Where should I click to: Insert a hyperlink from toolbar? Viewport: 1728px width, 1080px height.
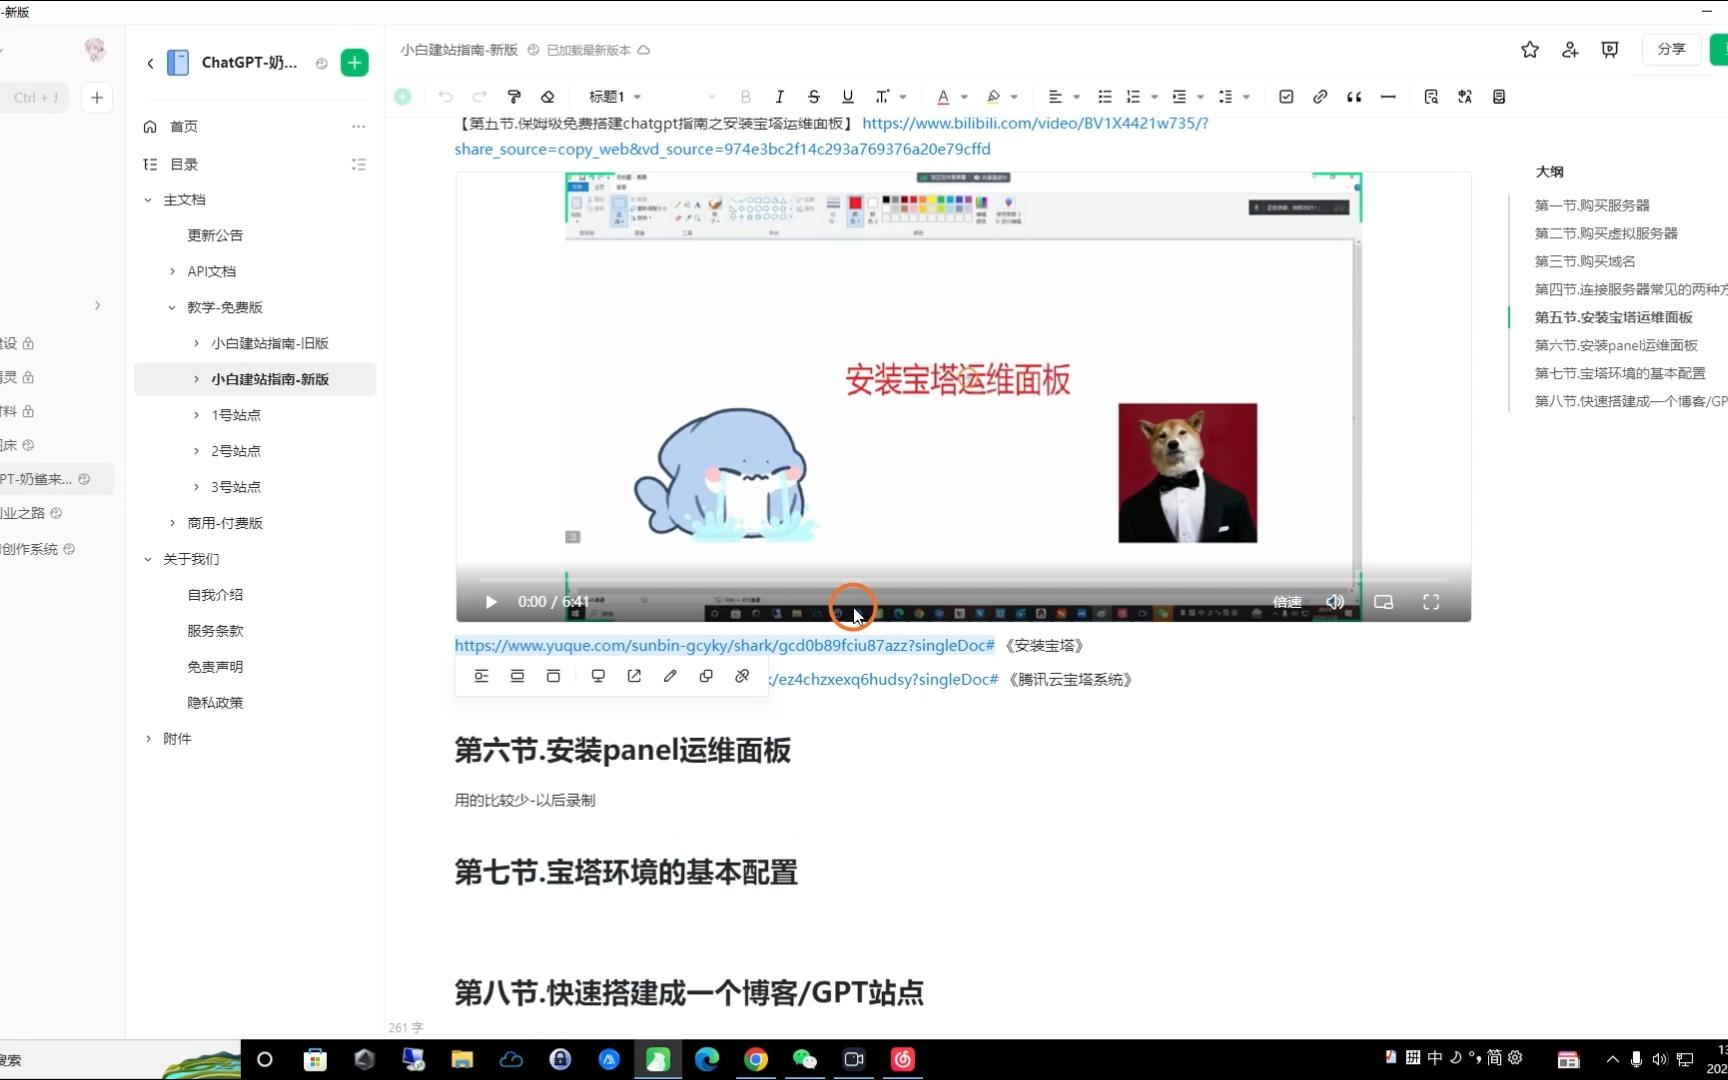coord(1320,97)
